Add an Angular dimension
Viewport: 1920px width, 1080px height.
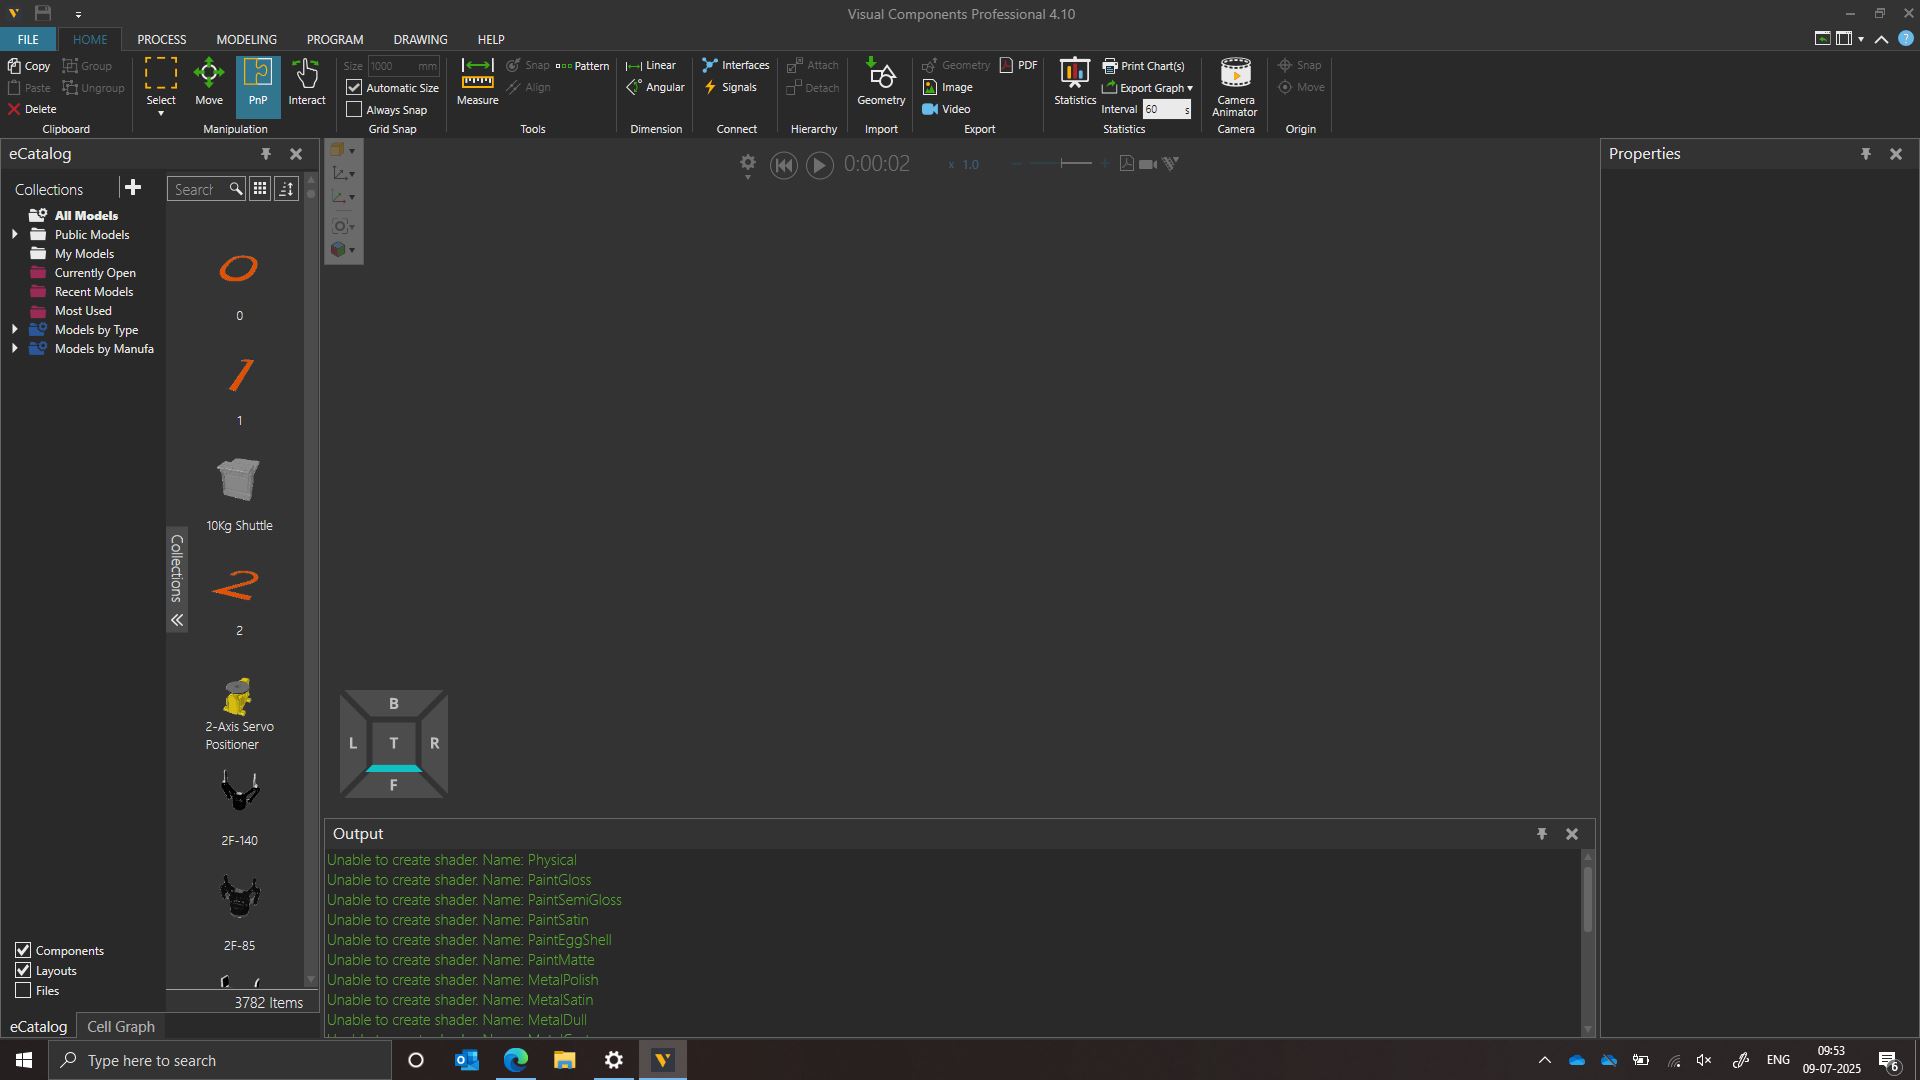pos(656,87)
